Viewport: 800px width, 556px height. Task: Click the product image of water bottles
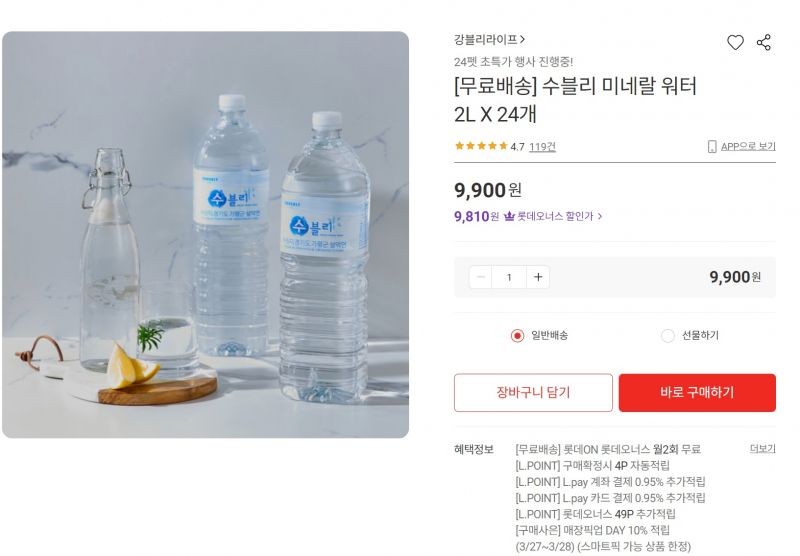(x=205, y=235)
